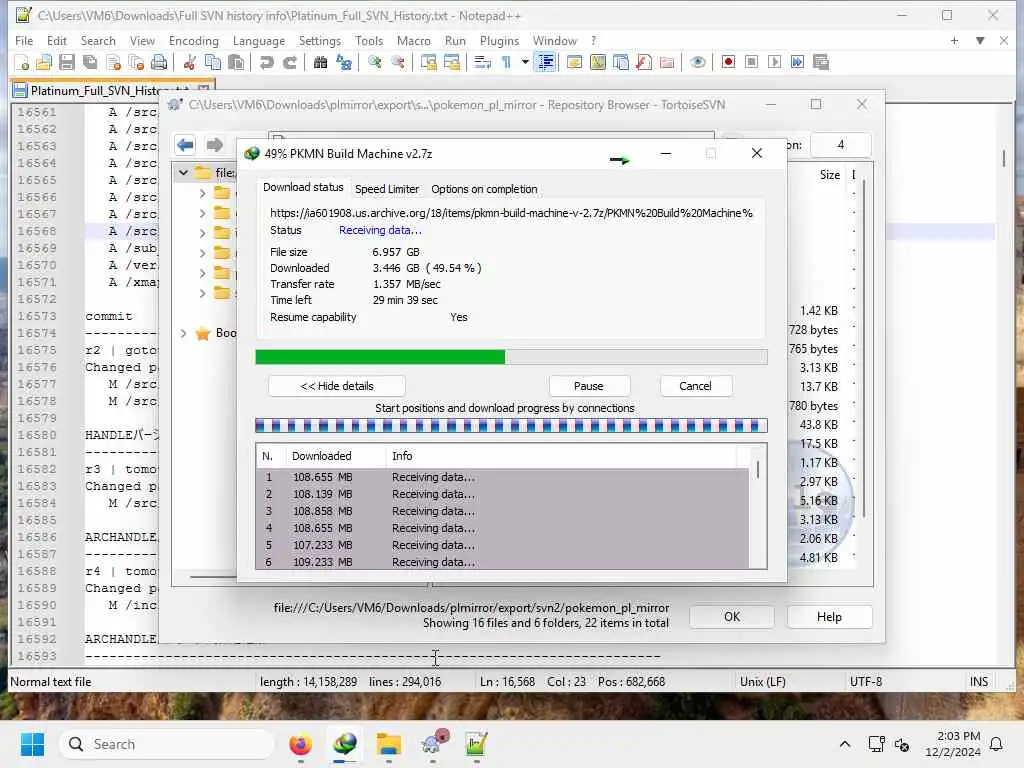Image resolution: width=1024 pixels, height=768 pixels.
Task: Start macro recording with the red record icon
Action: [x=728, y=63]
